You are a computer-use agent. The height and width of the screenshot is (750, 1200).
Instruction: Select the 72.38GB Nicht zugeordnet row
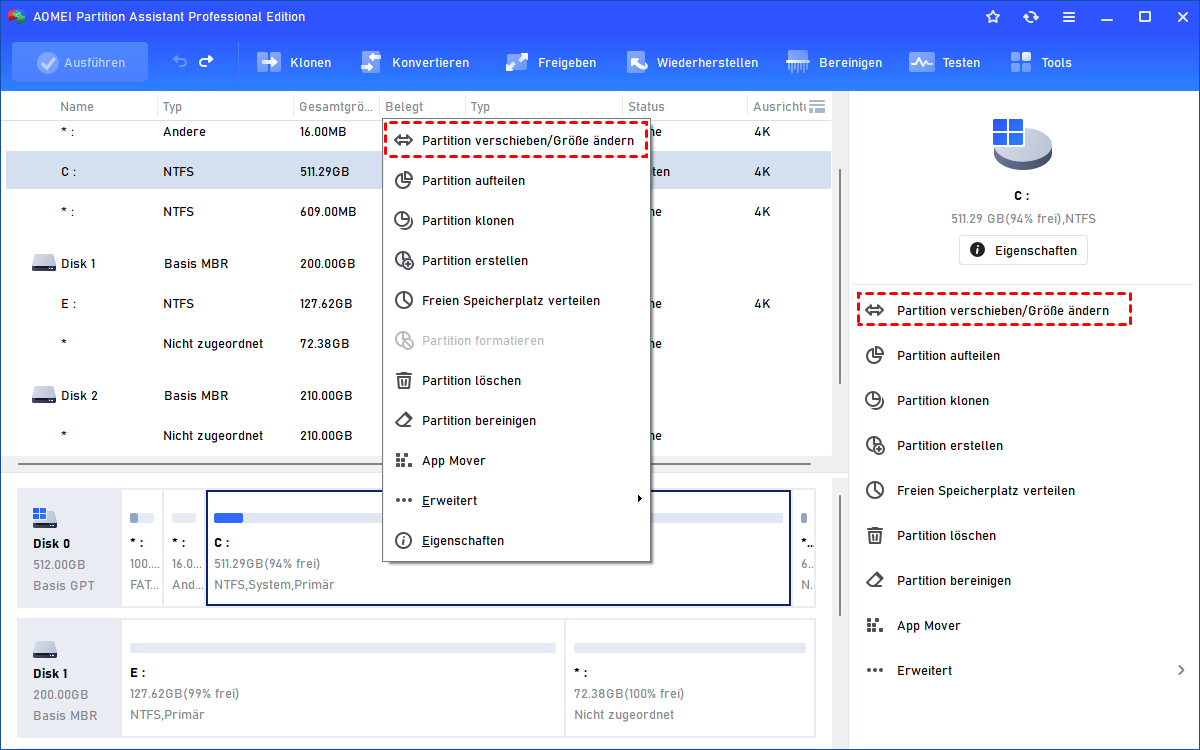[x=418, y=343]
